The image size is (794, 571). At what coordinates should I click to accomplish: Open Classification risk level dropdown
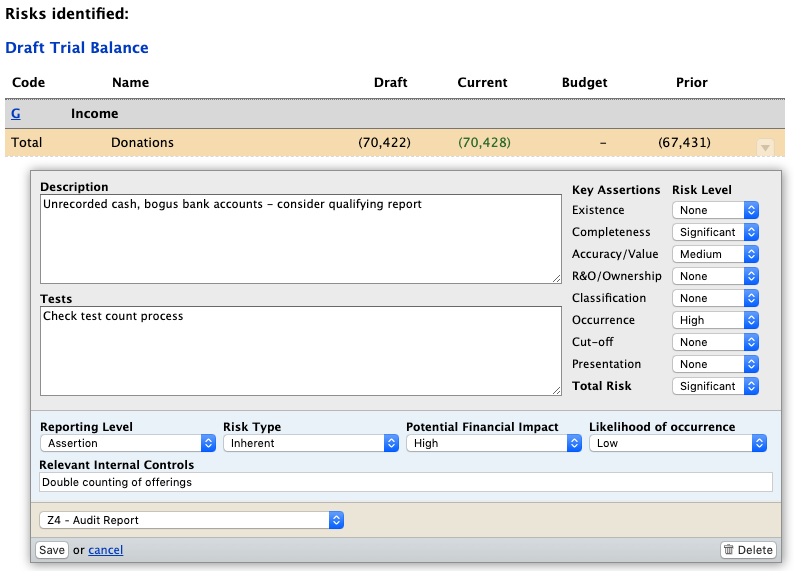[715, 298]
